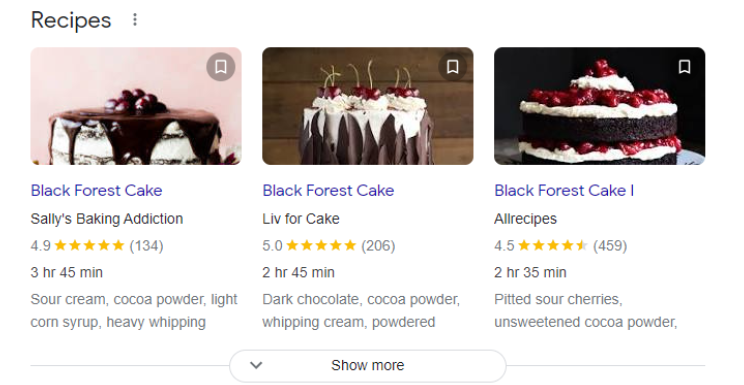Click the 4.9 star rating of Sally's recipe
Image resolution: width=744 pixels, height=385 pixels.
pos(97,246)
